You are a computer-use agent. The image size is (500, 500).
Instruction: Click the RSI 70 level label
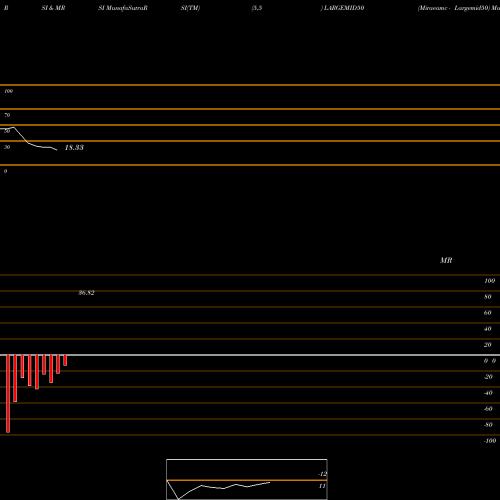click(x=7, y=115)
